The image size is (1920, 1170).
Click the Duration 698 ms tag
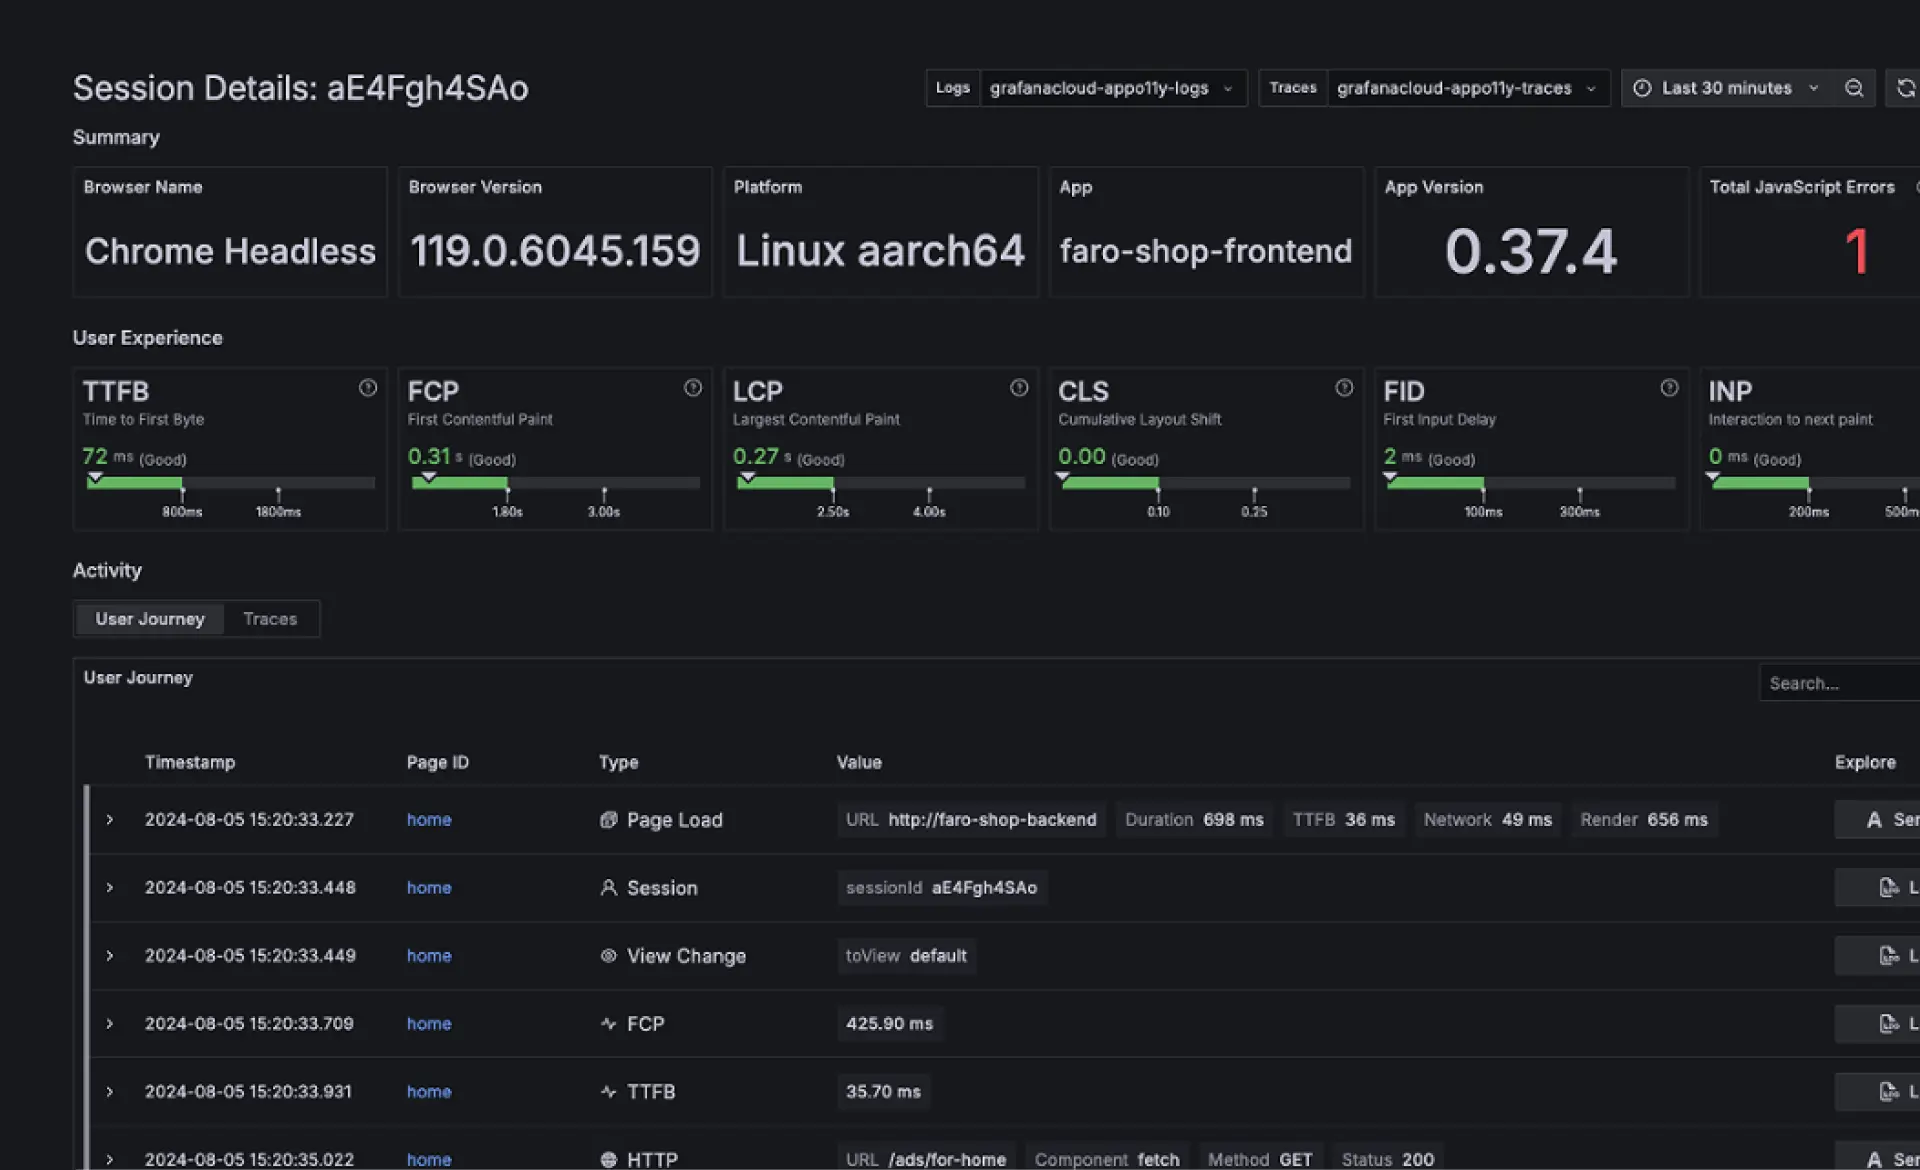click(x=1194, y=820)
